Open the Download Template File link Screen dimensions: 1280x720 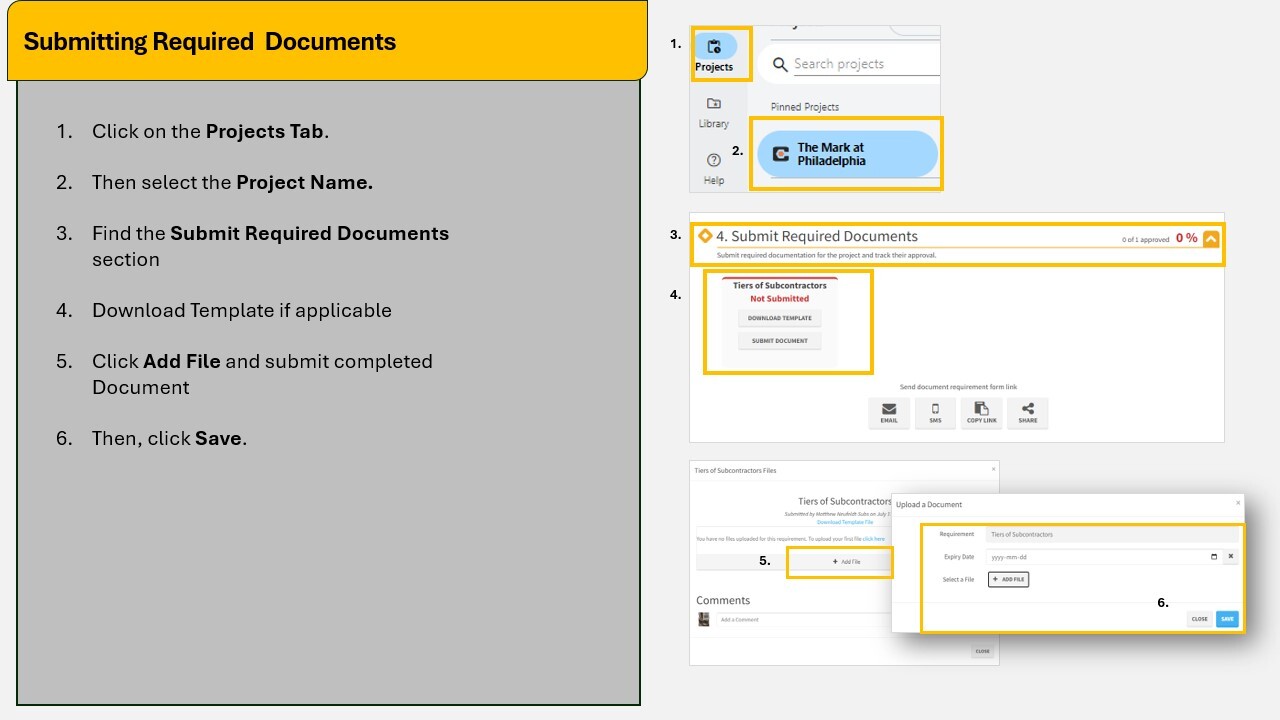coord(845,522)
